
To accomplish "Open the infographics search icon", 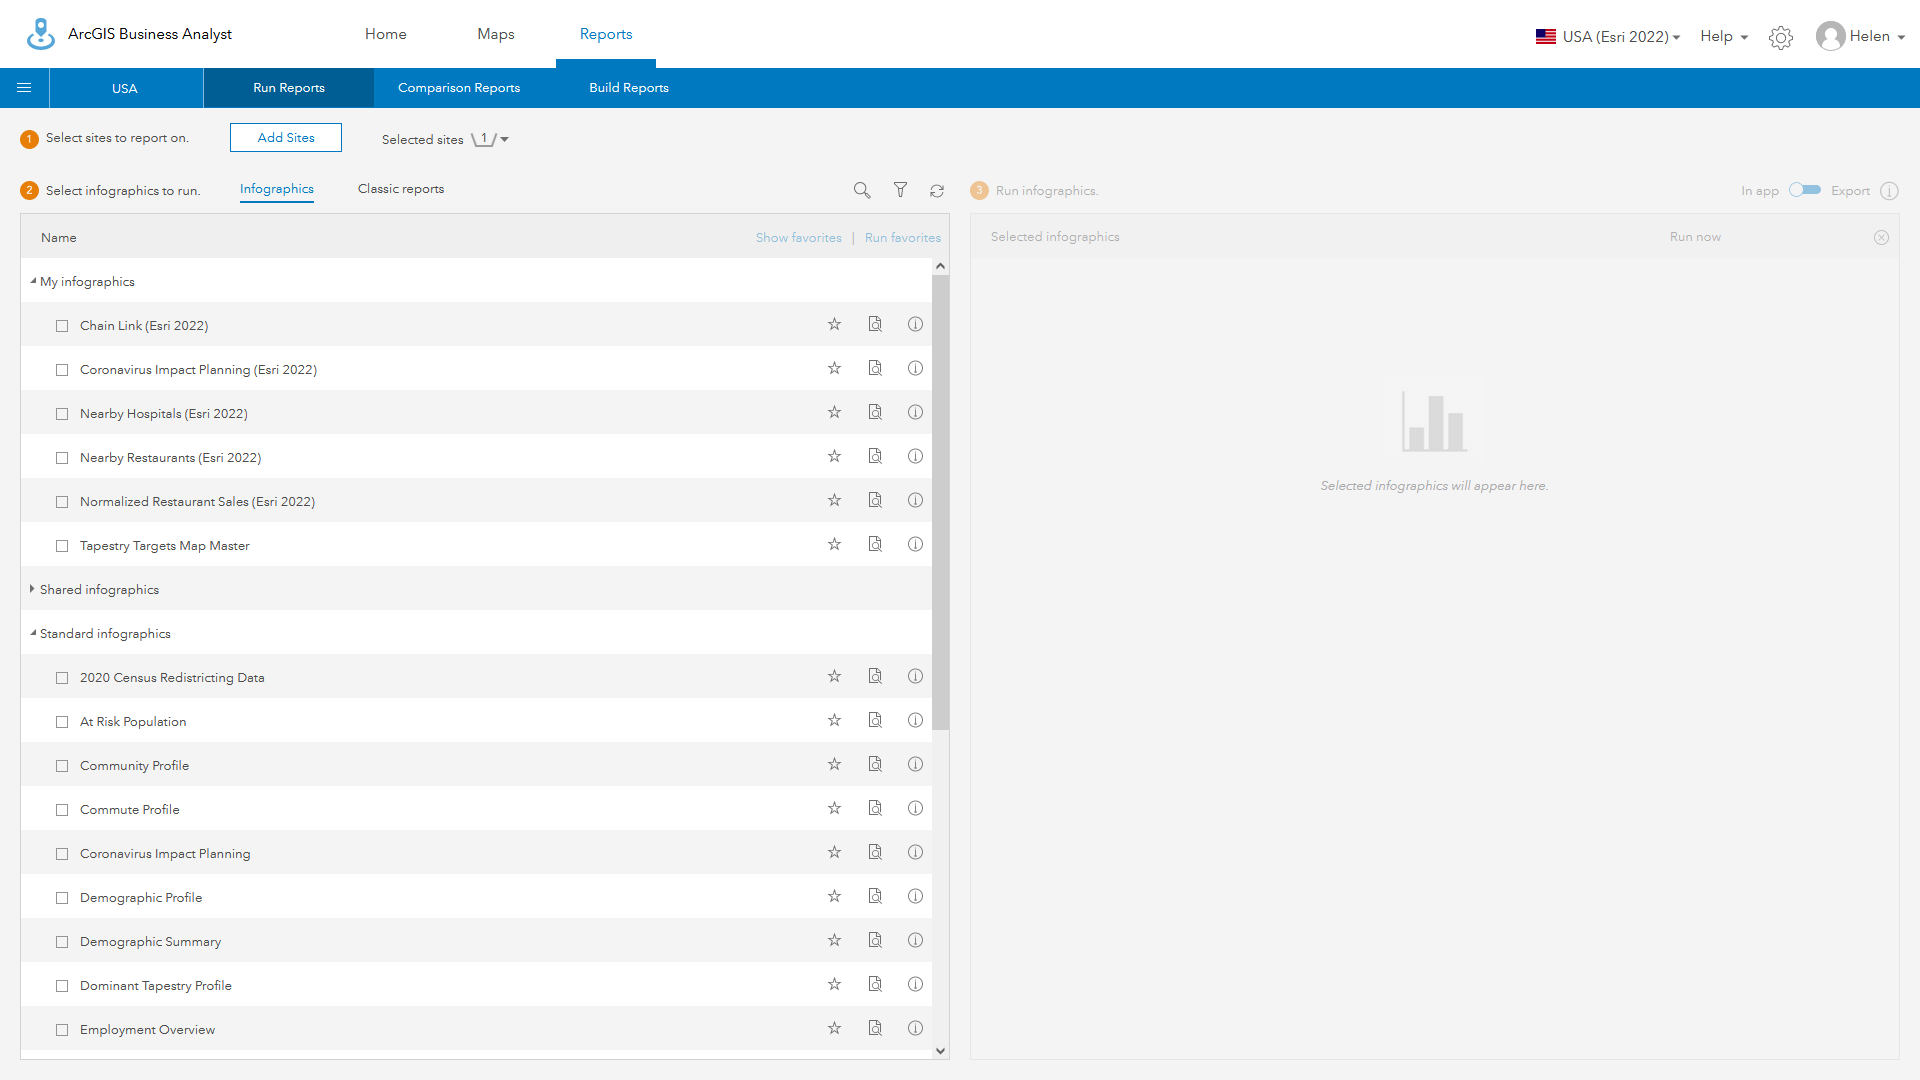I will point(861,190).
